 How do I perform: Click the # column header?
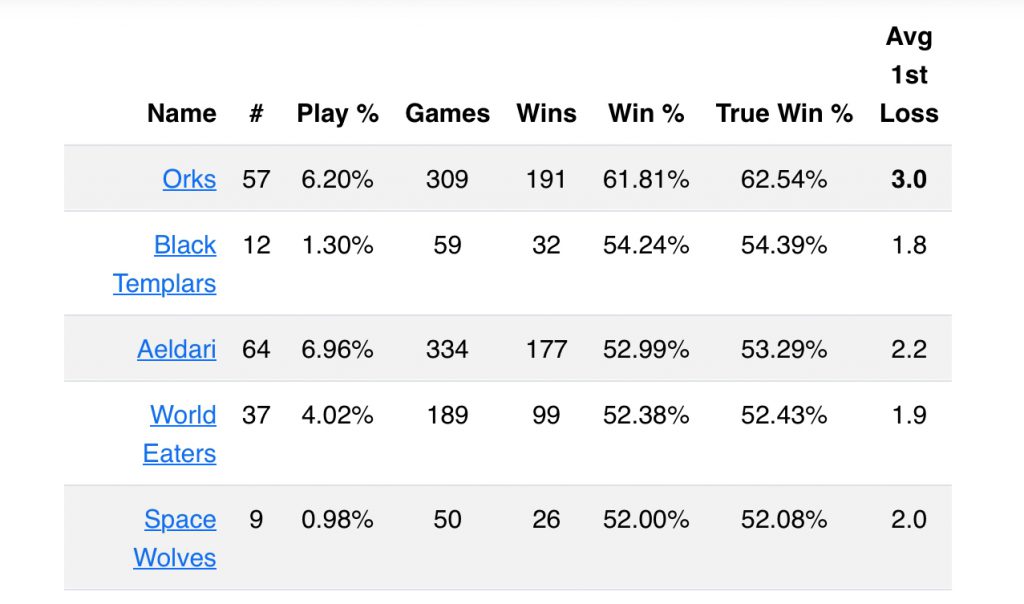[256, 114]
